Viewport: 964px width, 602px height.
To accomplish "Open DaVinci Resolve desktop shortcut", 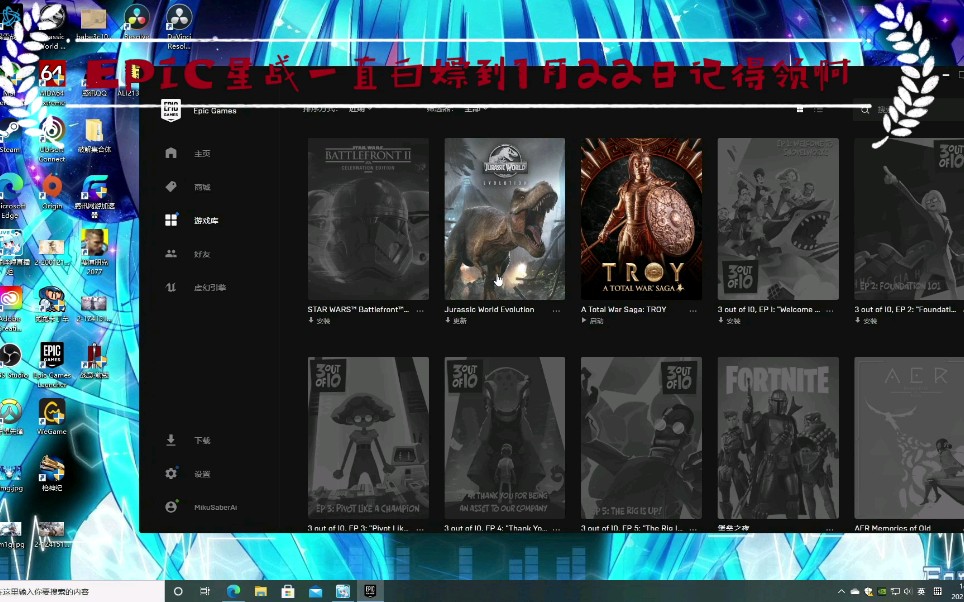I will pyautogui.click(x=179, y=28).
